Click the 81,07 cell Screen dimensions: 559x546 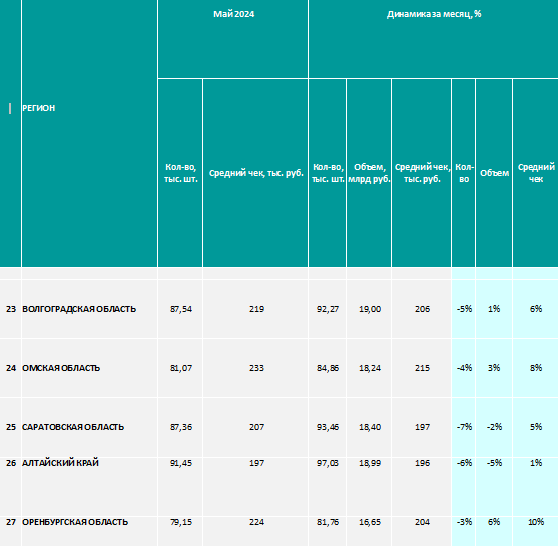click(x=180, y=368)
